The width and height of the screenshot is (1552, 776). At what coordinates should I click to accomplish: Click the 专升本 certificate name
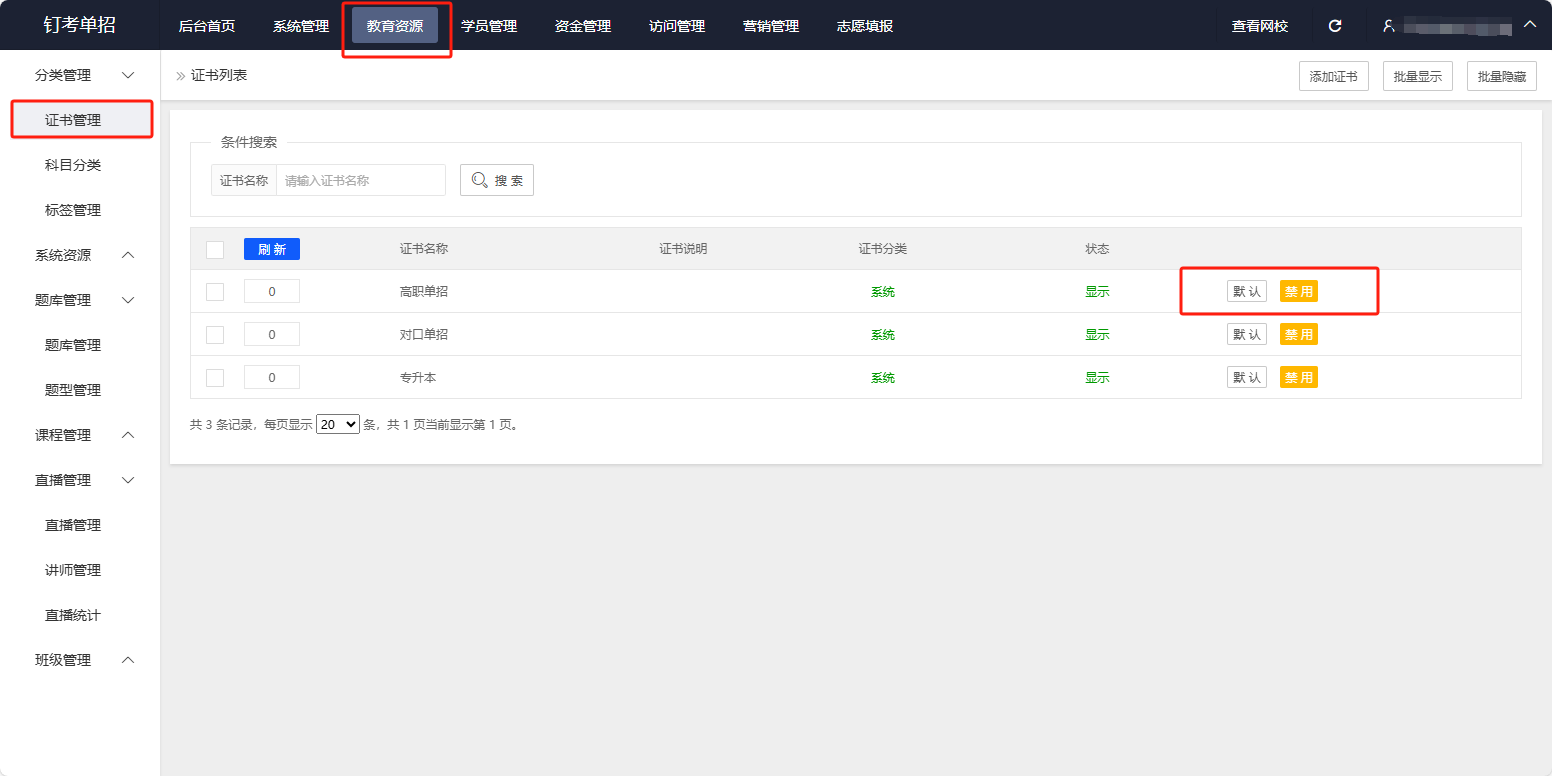pyautogui.click(x=418, y=378)
